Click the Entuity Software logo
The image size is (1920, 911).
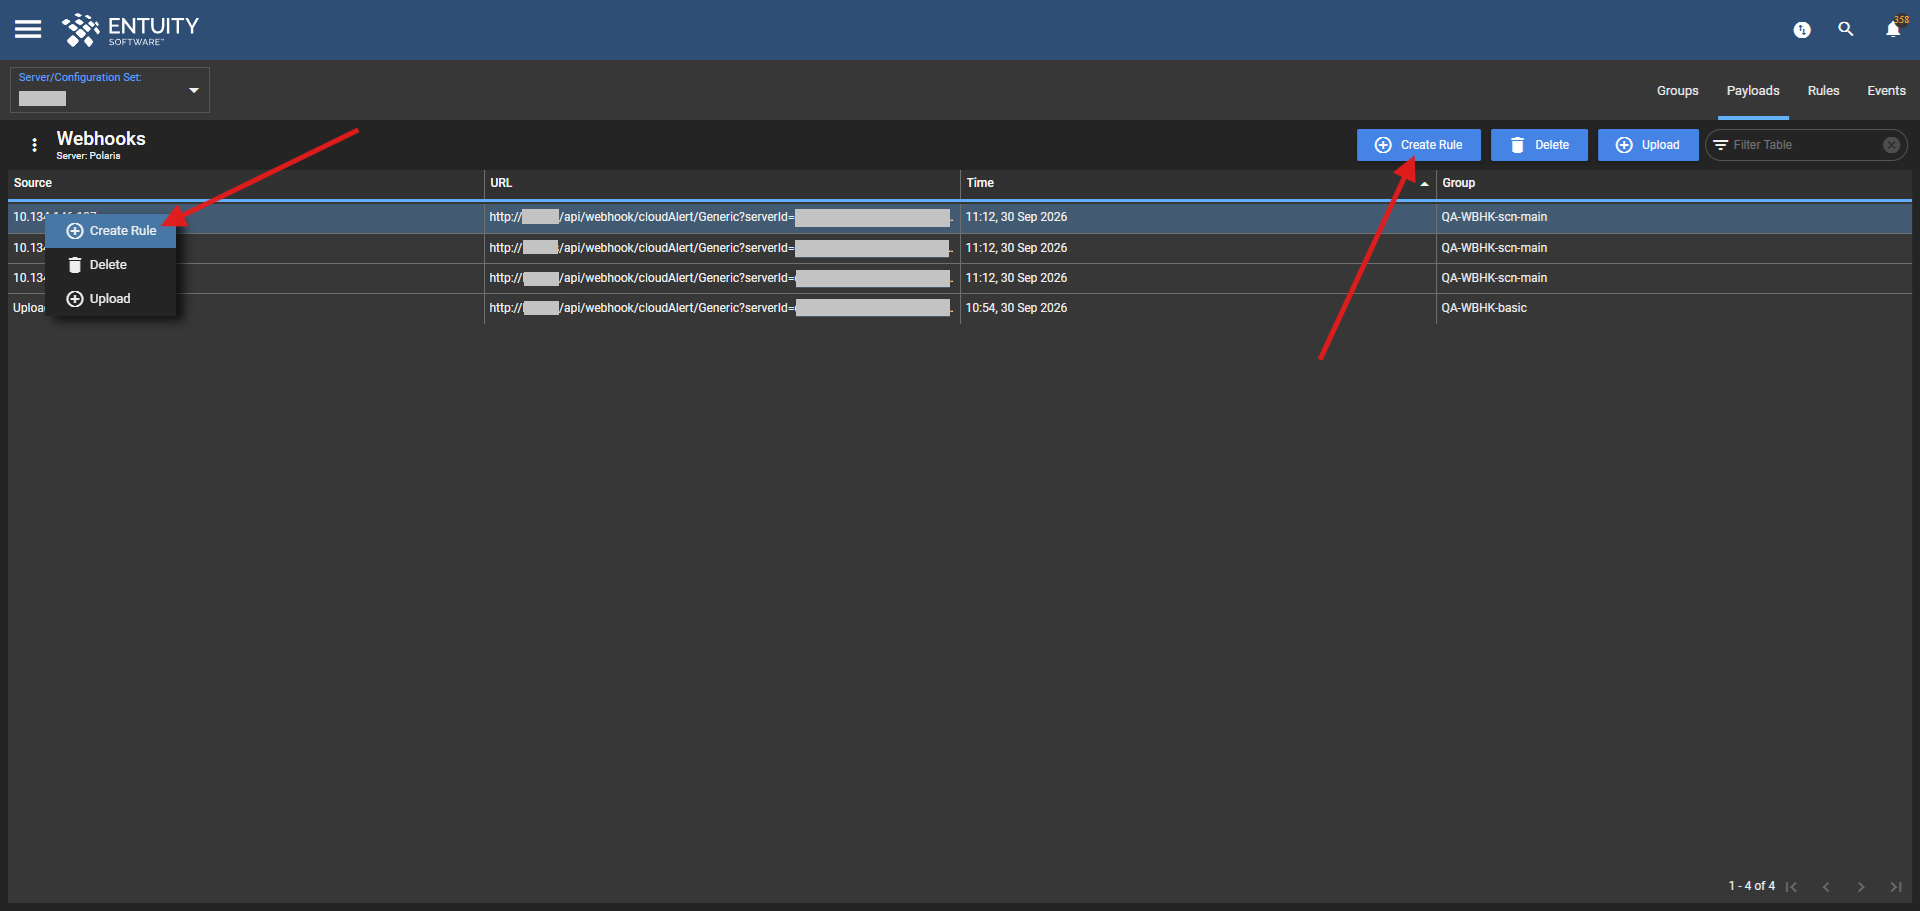(x=130, y=30)
